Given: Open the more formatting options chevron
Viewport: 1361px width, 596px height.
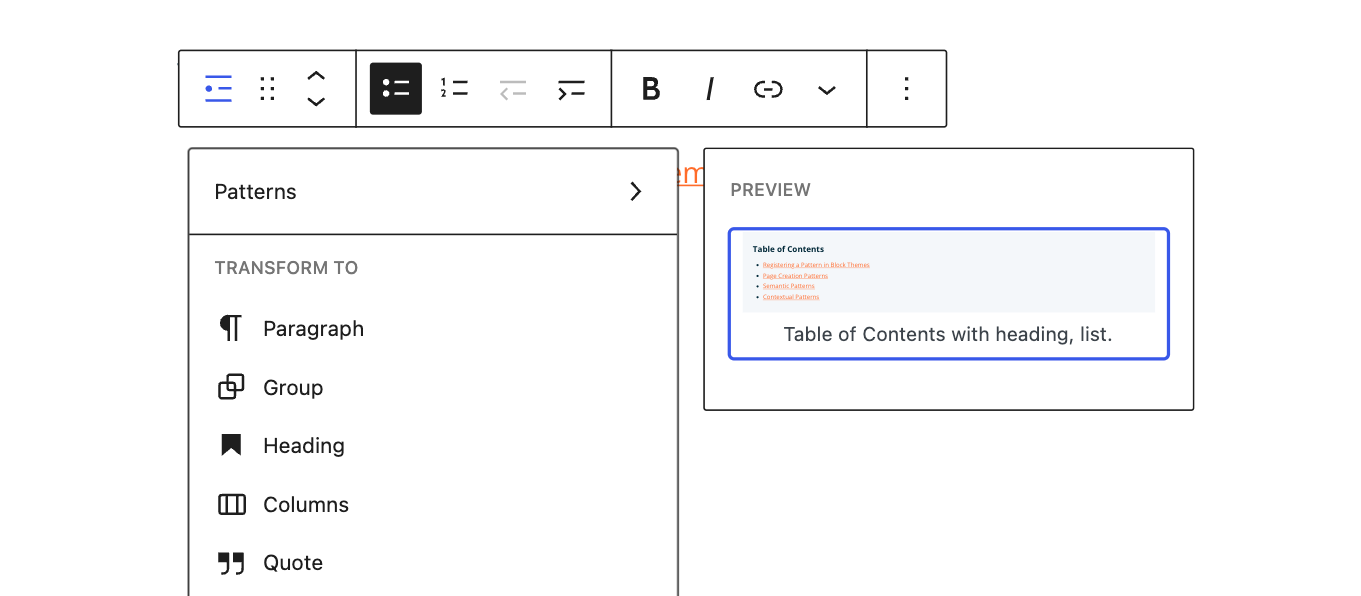Looking at the screenshot, I should 826,90.
